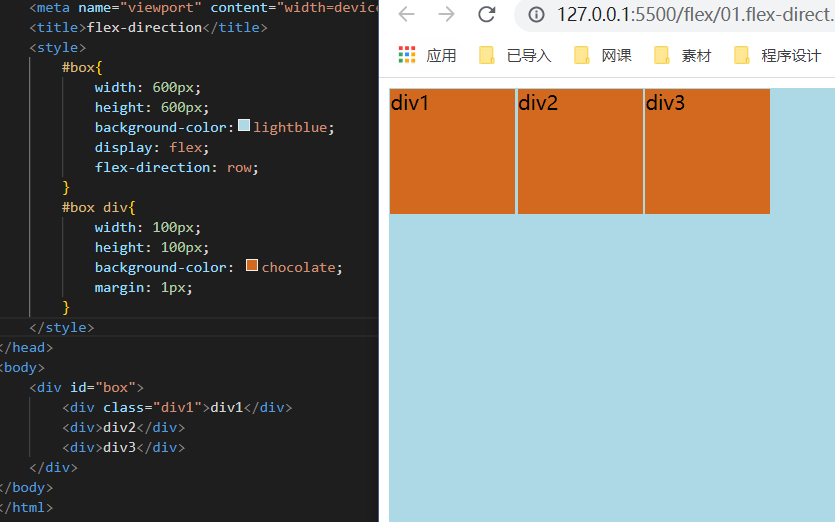Click the address bar URL text

[x=695, y=14]
